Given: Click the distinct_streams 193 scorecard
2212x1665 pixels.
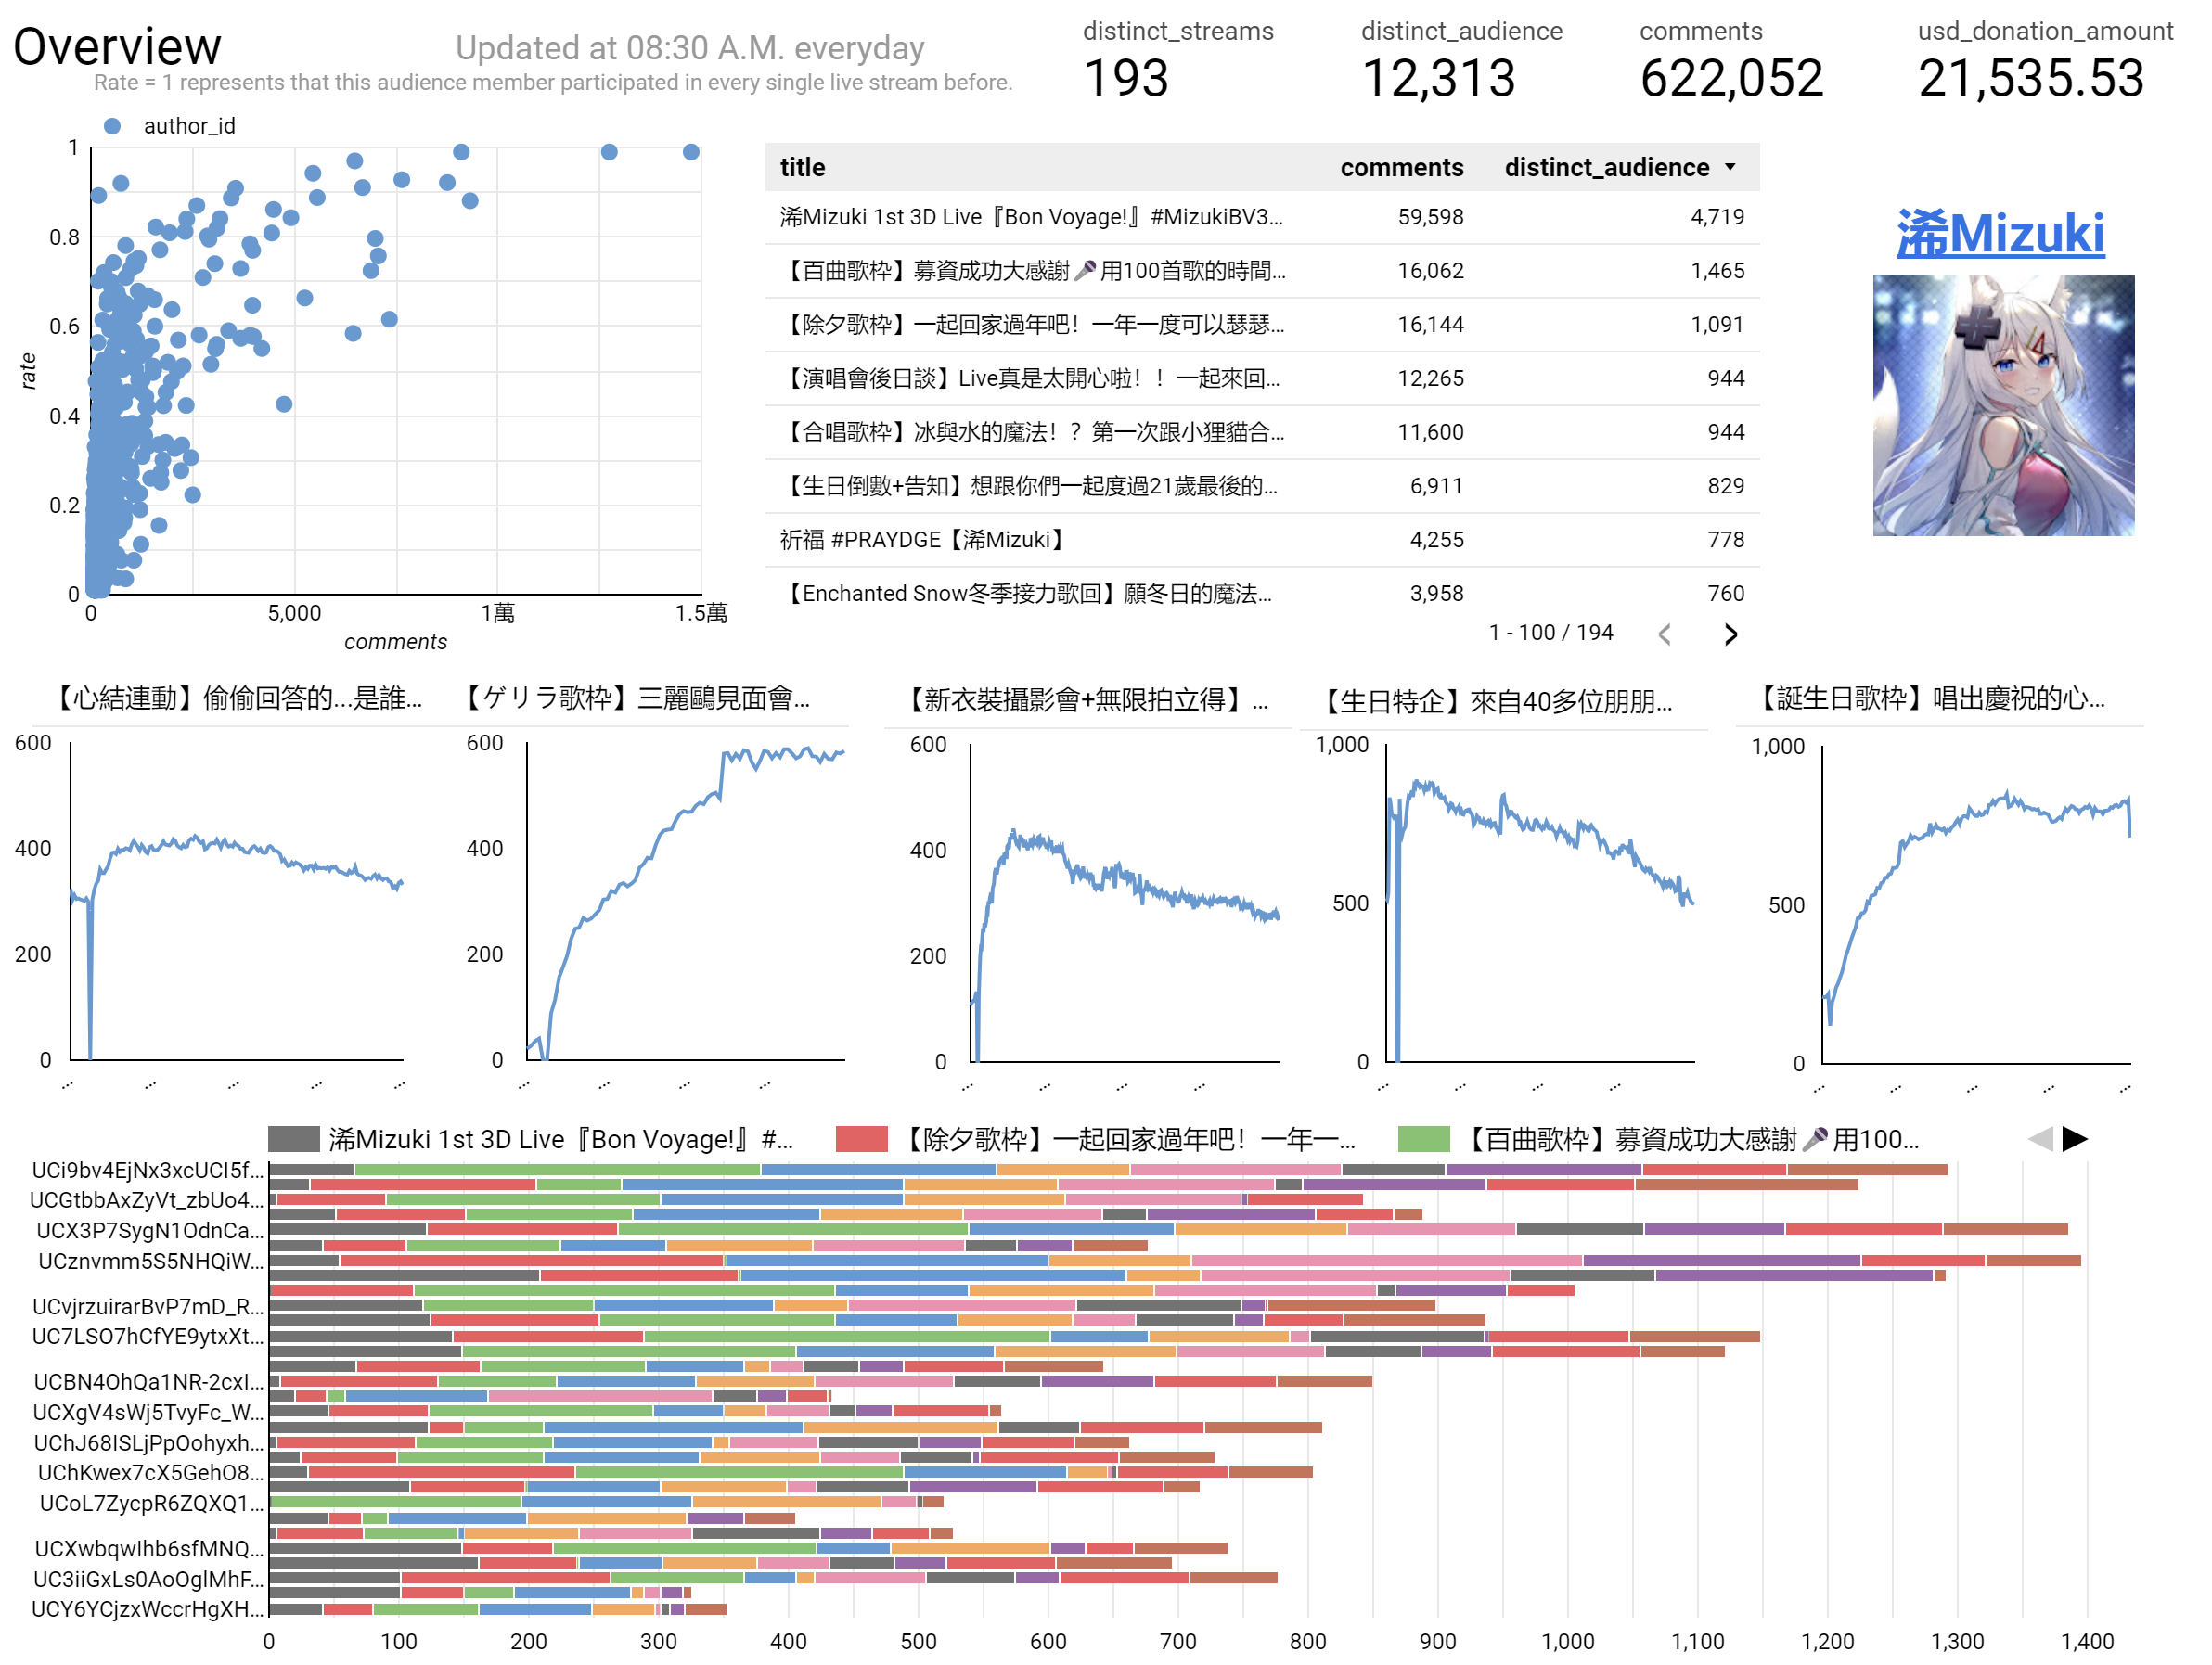Looking at the screenshot, I should click(1126, 78).
